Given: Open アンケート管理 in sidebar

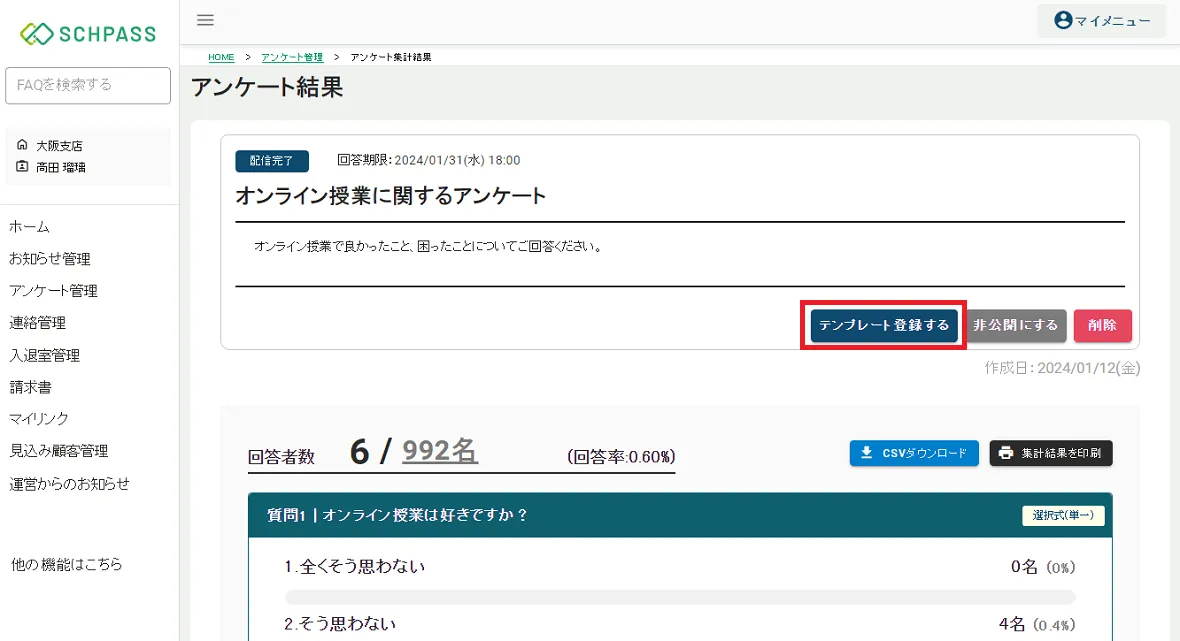Looking at the screenshot, I should coord(53,290).
